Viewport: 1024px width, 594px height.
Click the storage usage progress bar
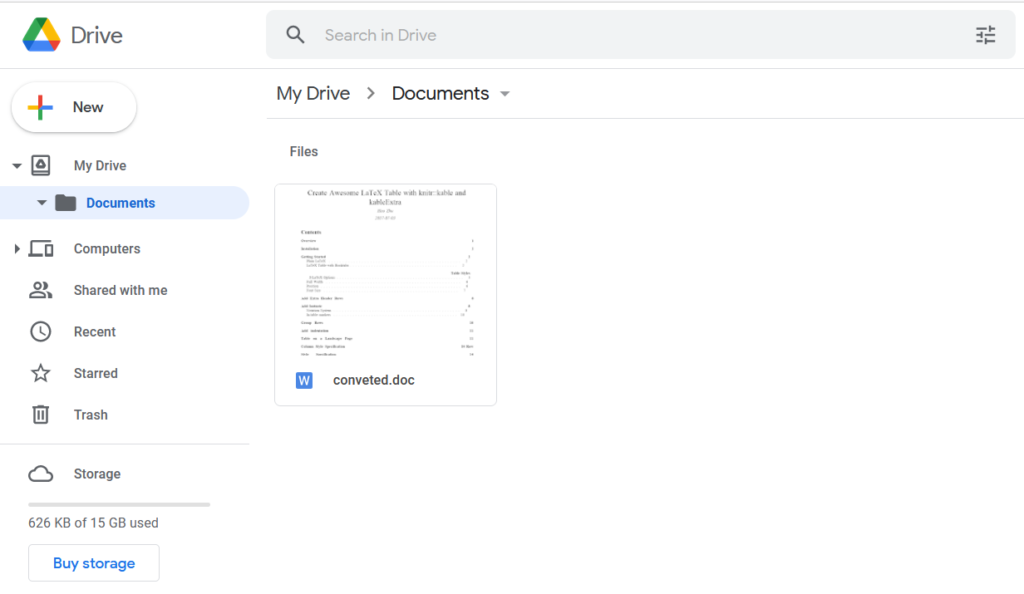point(119,504)
